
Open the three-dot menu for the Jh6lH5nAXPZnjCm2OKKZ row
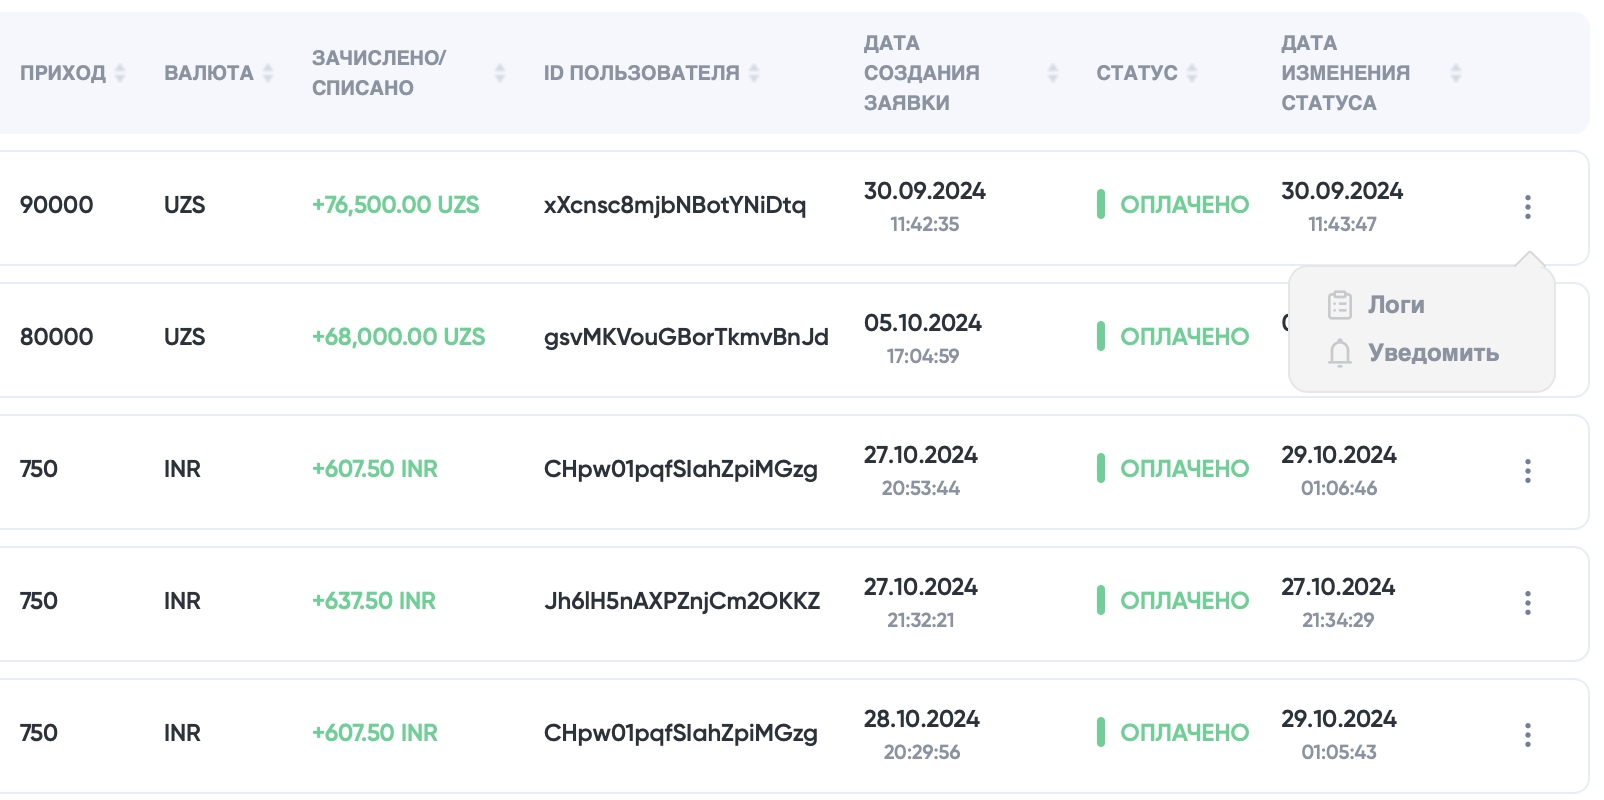click(1527, 603)
